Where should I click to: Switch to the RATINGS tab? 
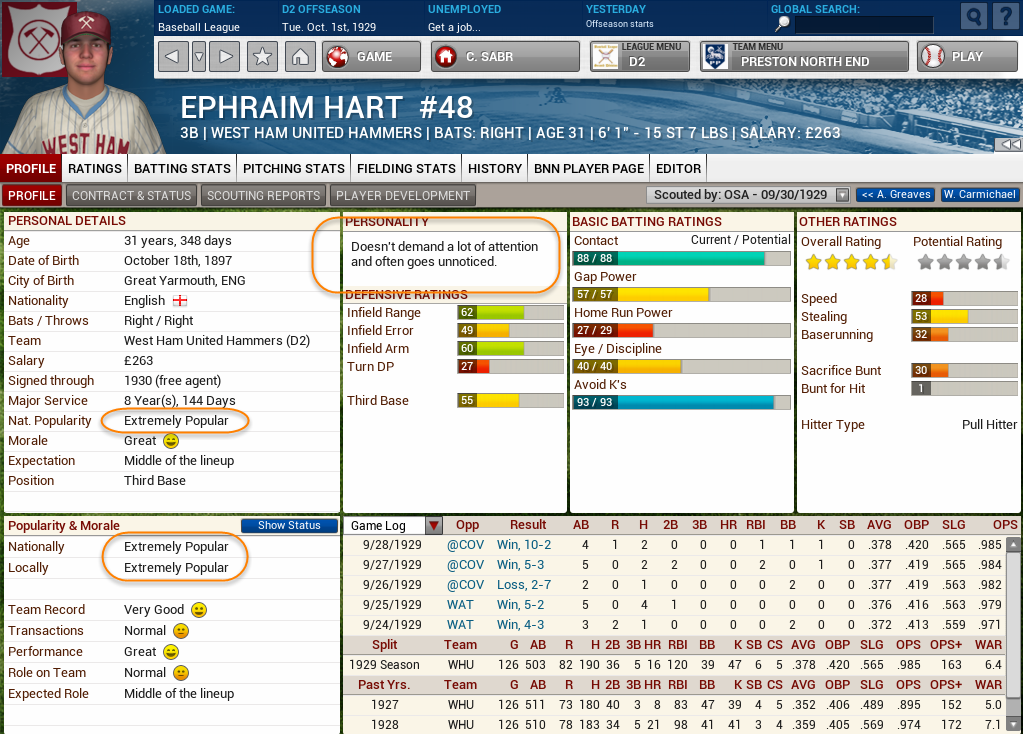(94, 168)
